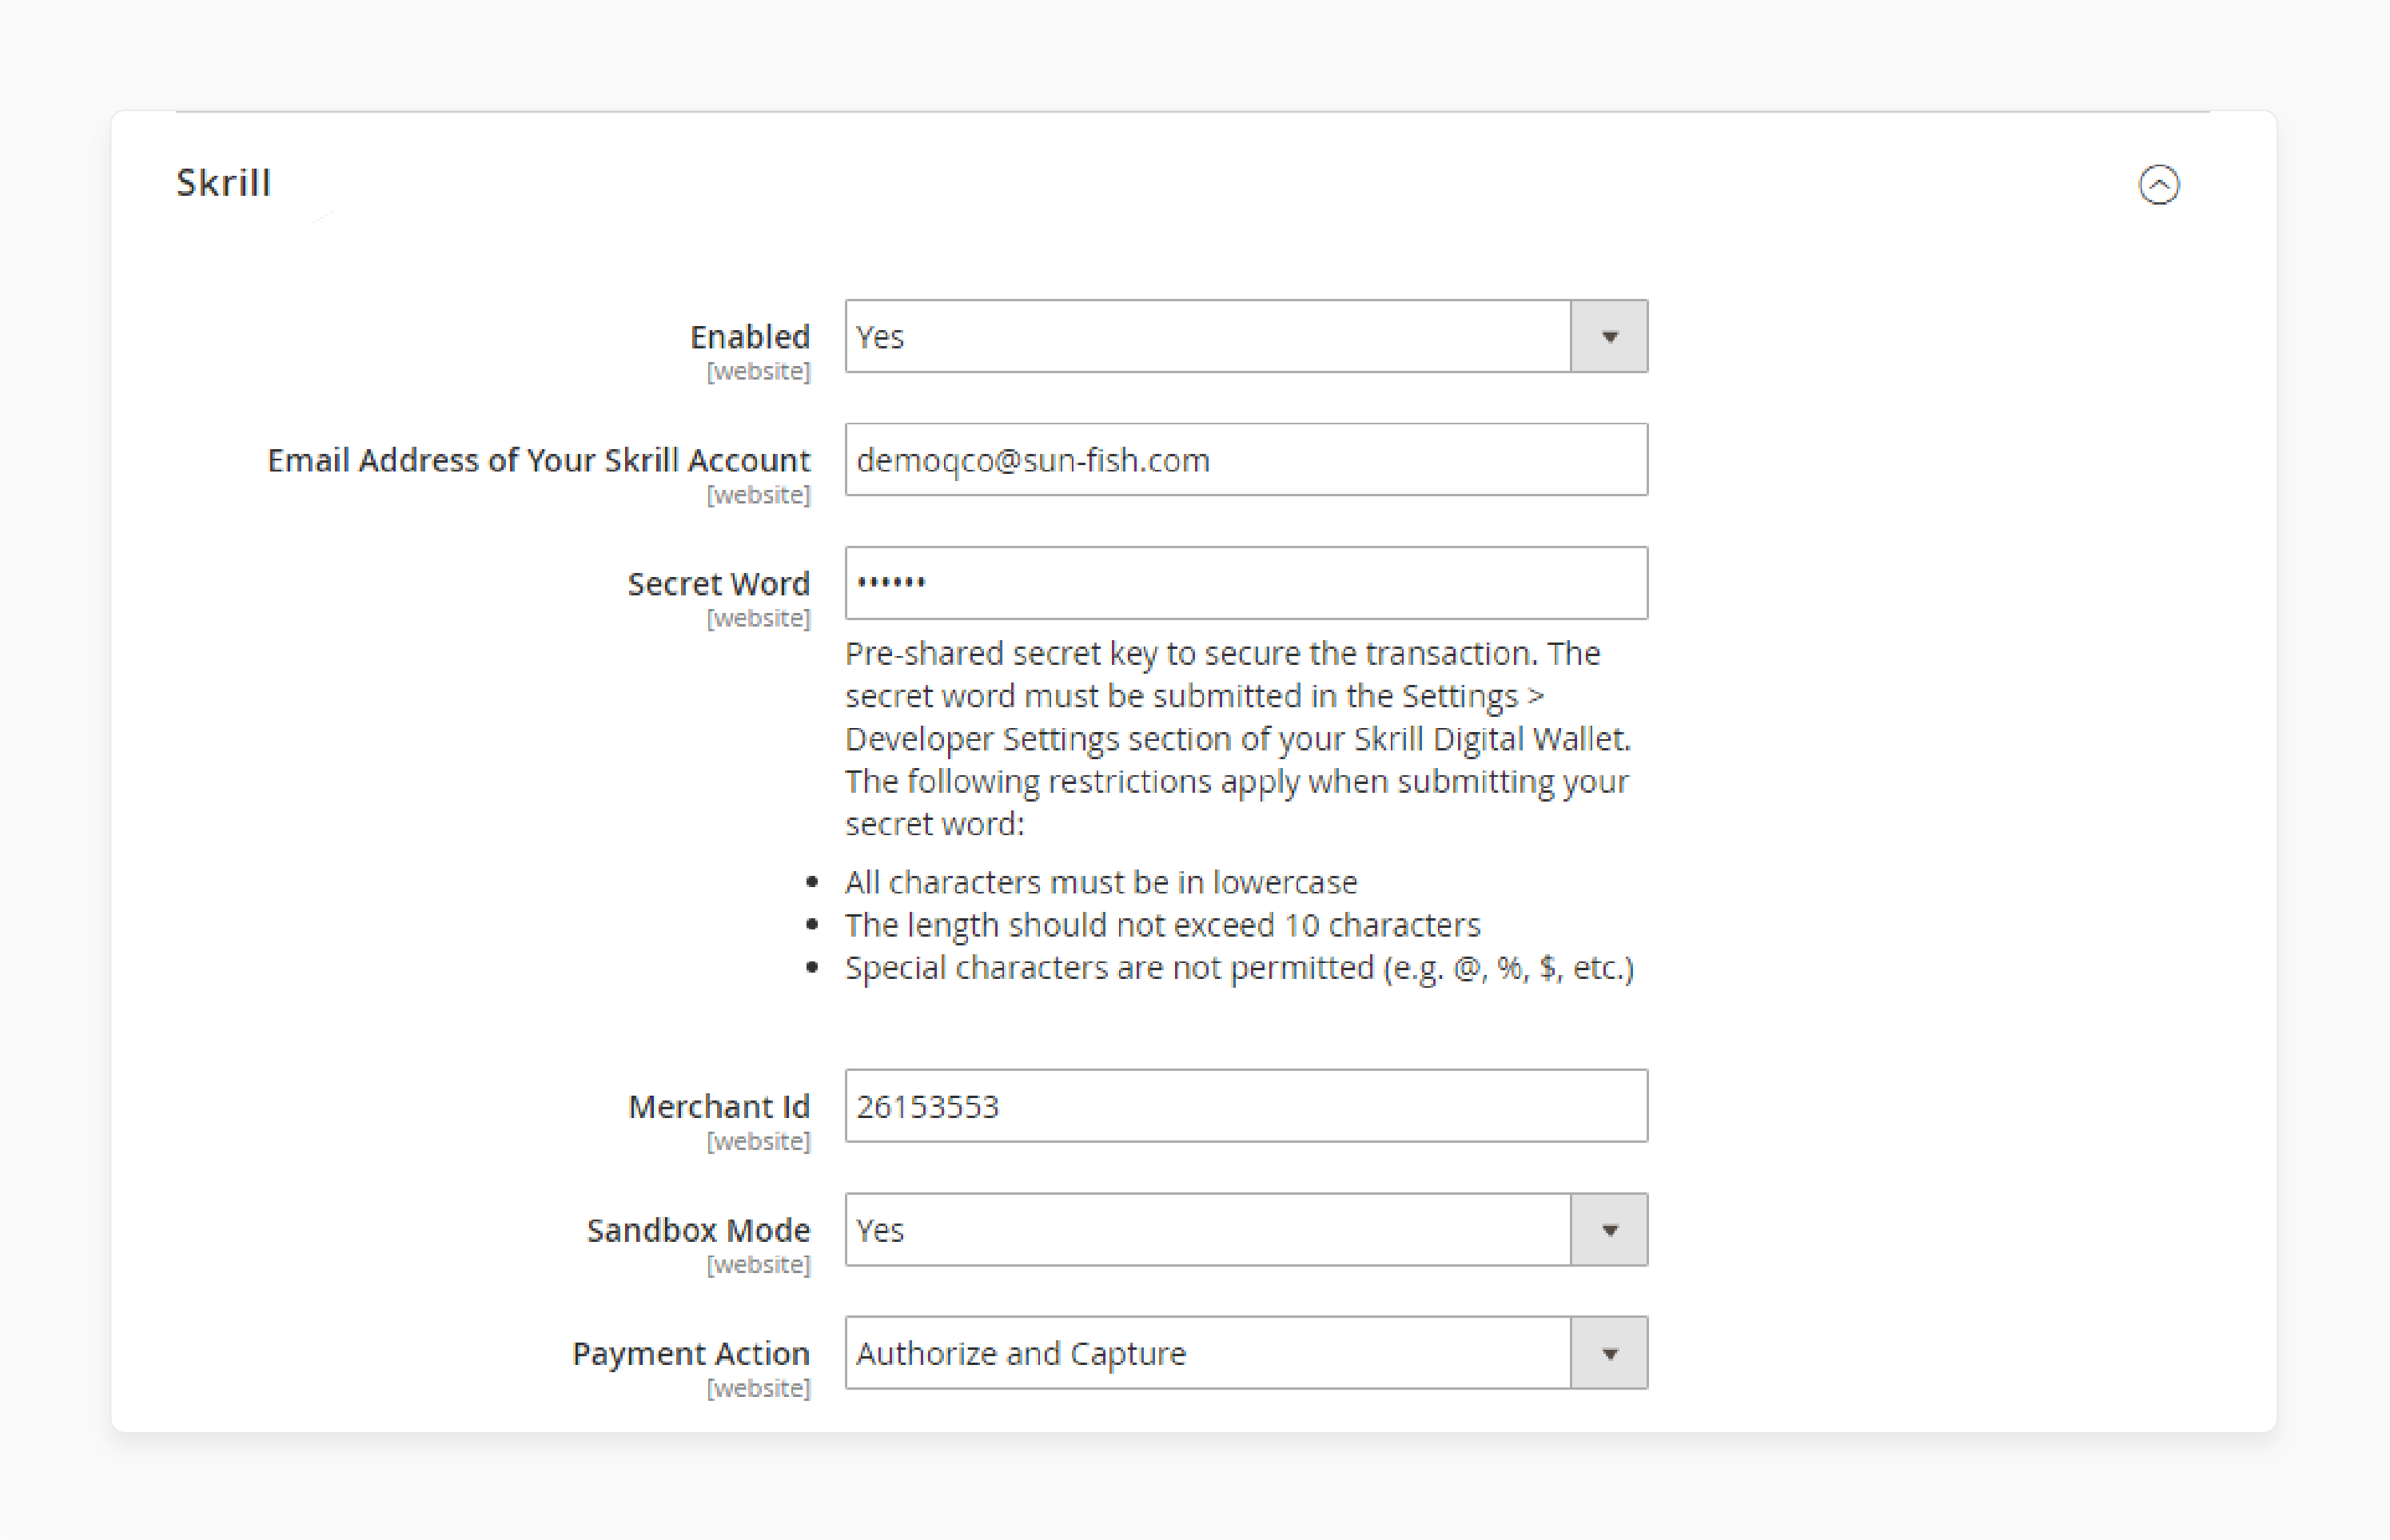Click the Payment Action label
Image resolution: width=2390 pixels, height=1540 pixels.
coord(691,1354)
